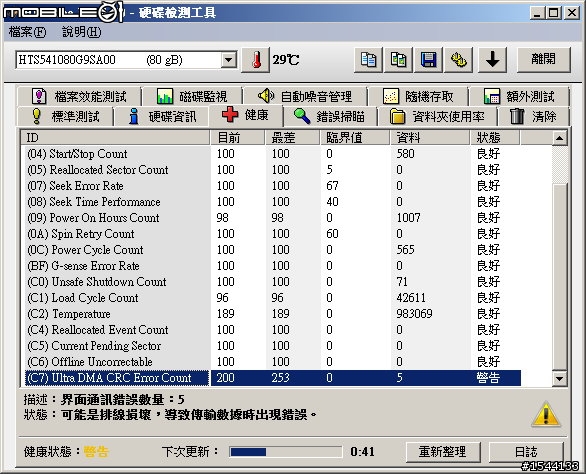Open the 說明(H) menu
The width and height of the screenshot is (586, 474).
(x=82, y=32)
